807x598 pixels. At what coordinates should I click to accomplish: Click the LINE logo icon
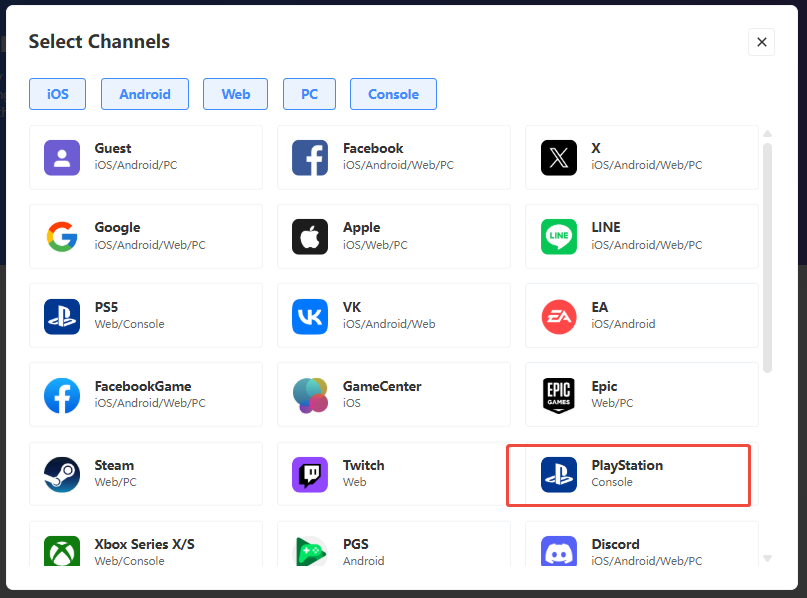click(559, 237)
